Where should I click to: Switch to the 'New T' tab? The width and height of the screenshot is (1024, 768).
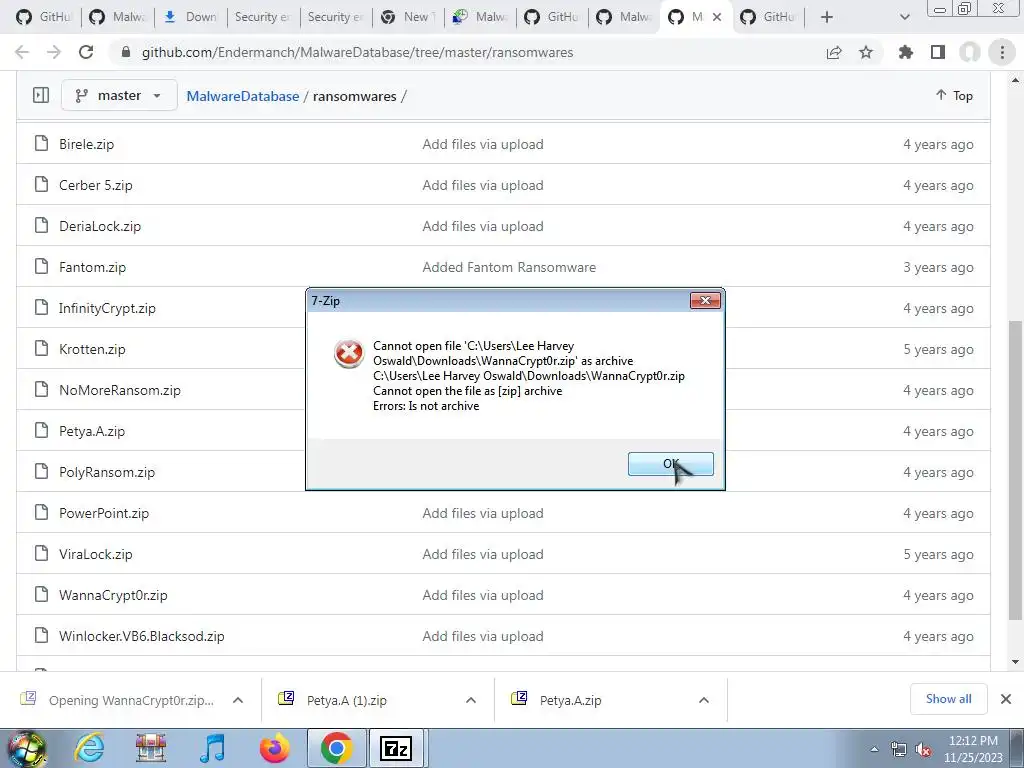click(408, 17)
